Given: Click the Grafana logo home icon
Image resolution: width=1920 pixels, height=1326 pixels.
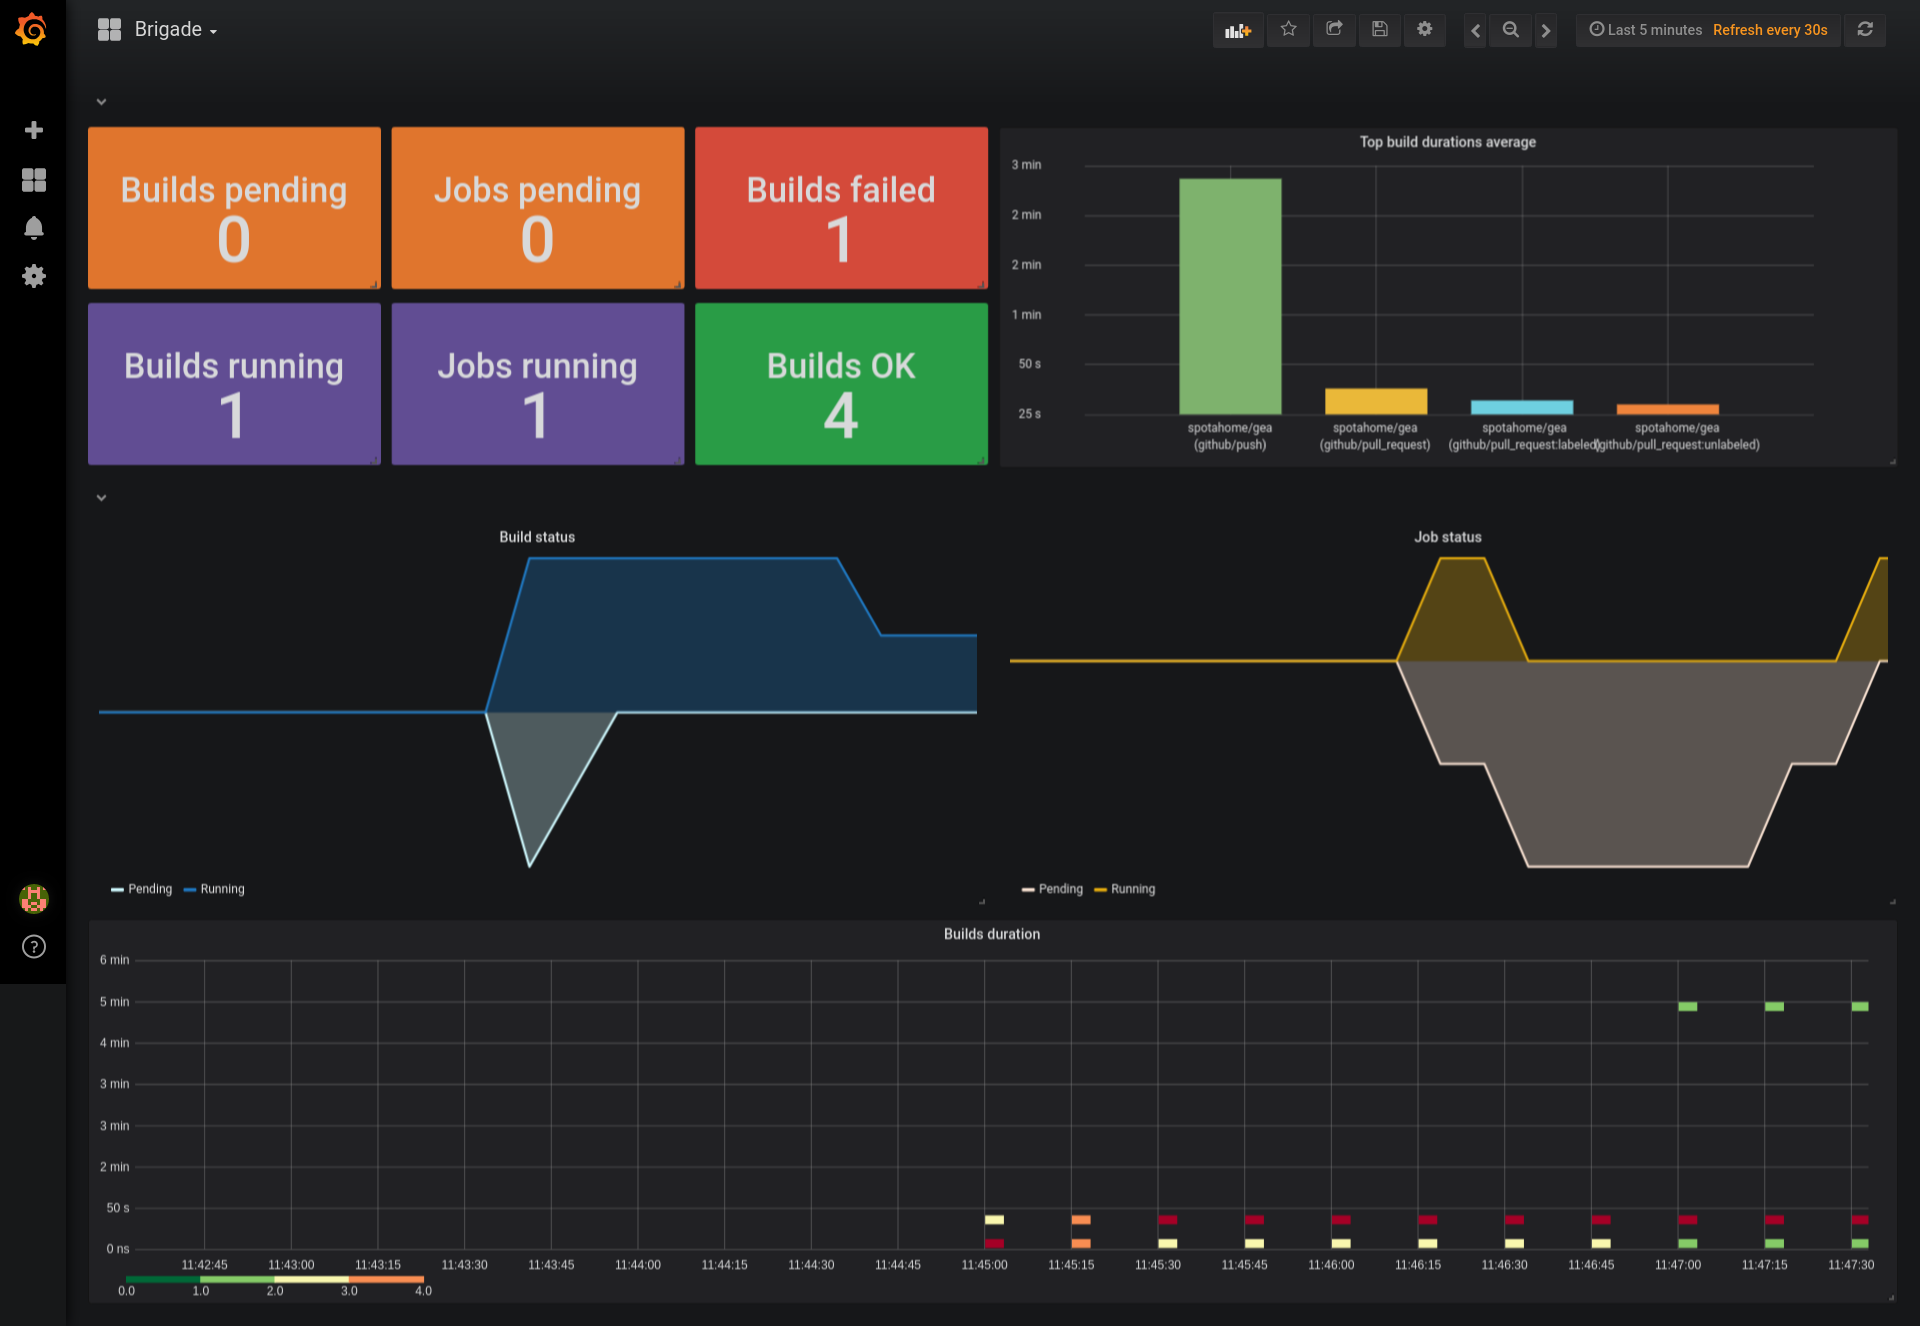Looking at the screenshot, I should click(32, 30).
